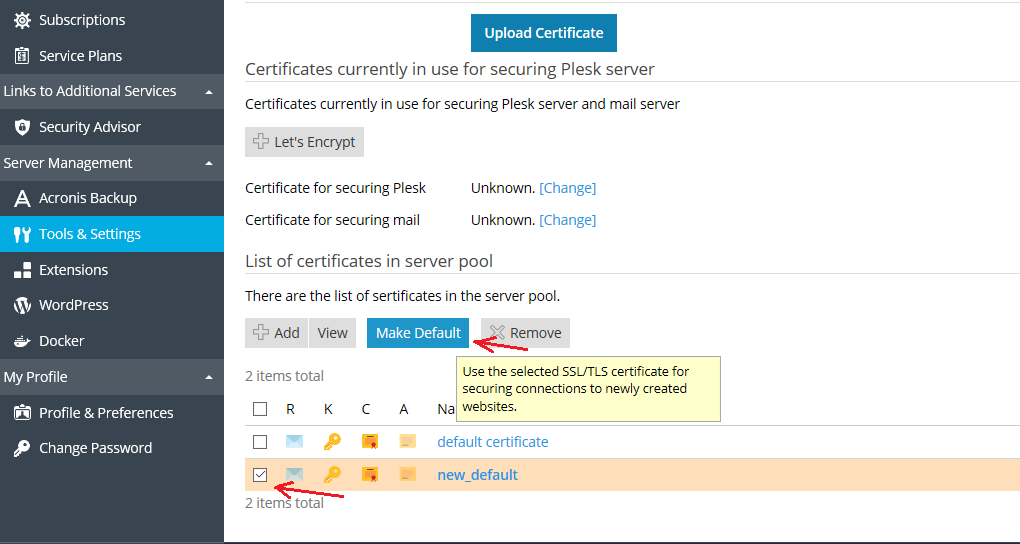Check the default certificate checkbox
This screenshot has width=1020, height=544.
pyautogui.click(x=260, y=442)
